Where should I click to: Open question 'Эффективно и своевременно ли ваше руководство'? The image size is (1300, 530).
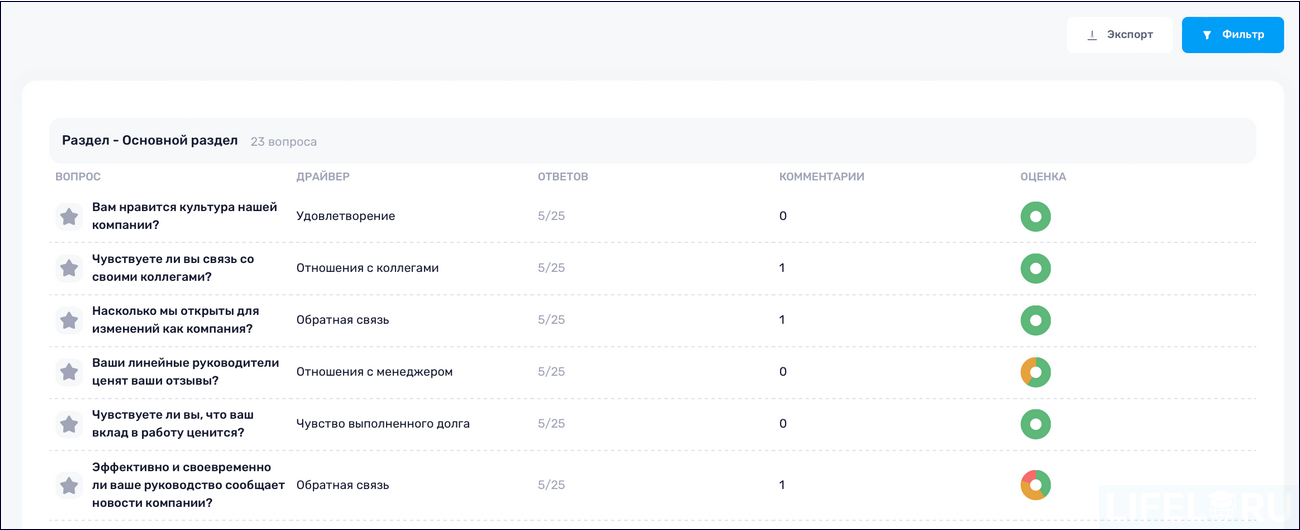(x=188, y=485)
